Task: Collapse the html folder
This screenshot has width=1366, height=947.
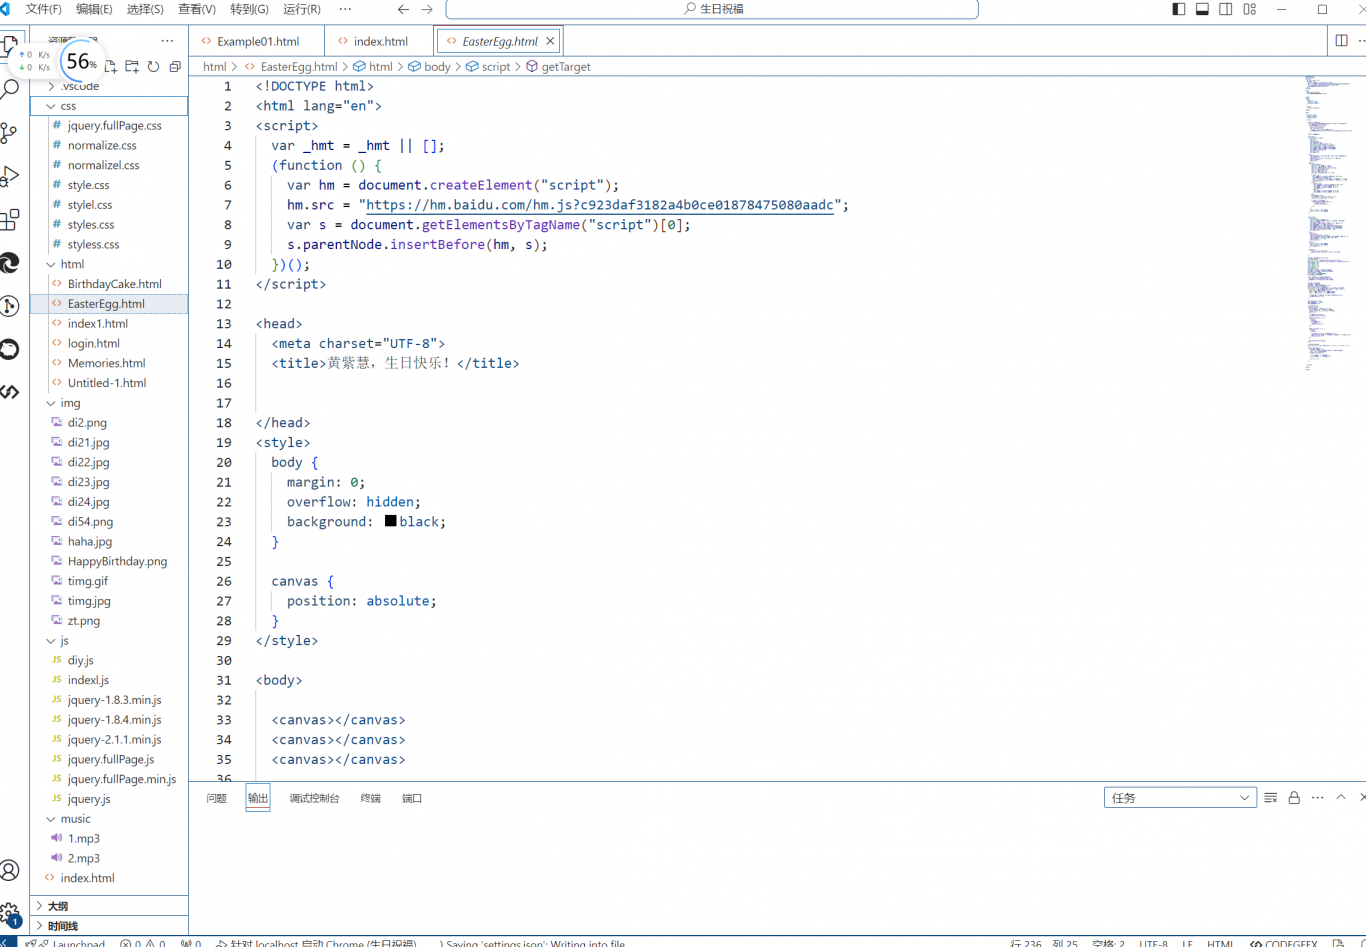Action: [109, 264]
